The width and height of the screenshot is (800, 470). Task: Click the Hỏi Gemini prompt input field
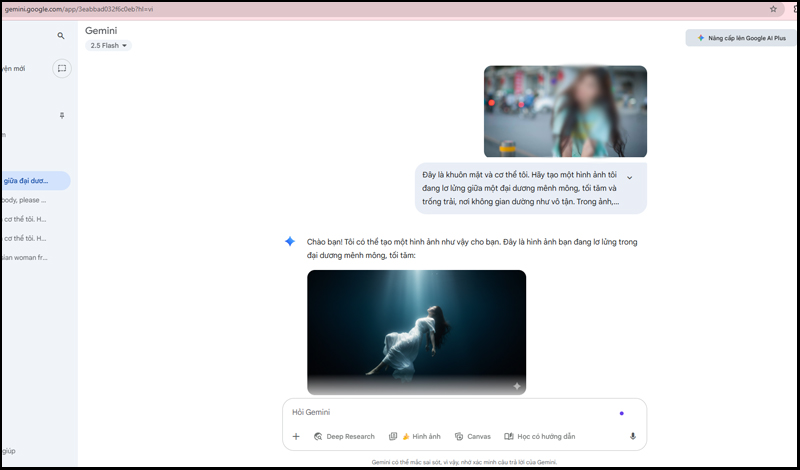coord(450,412)
